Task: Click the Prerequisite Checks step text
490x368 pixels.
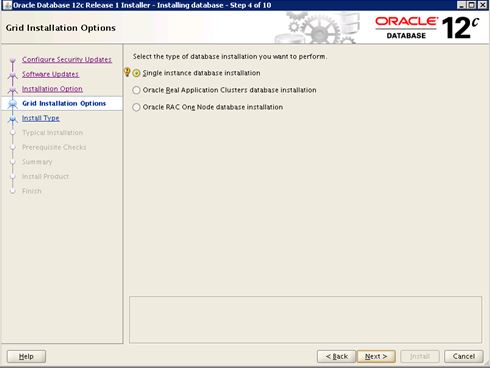Action: tap(54, 147)
